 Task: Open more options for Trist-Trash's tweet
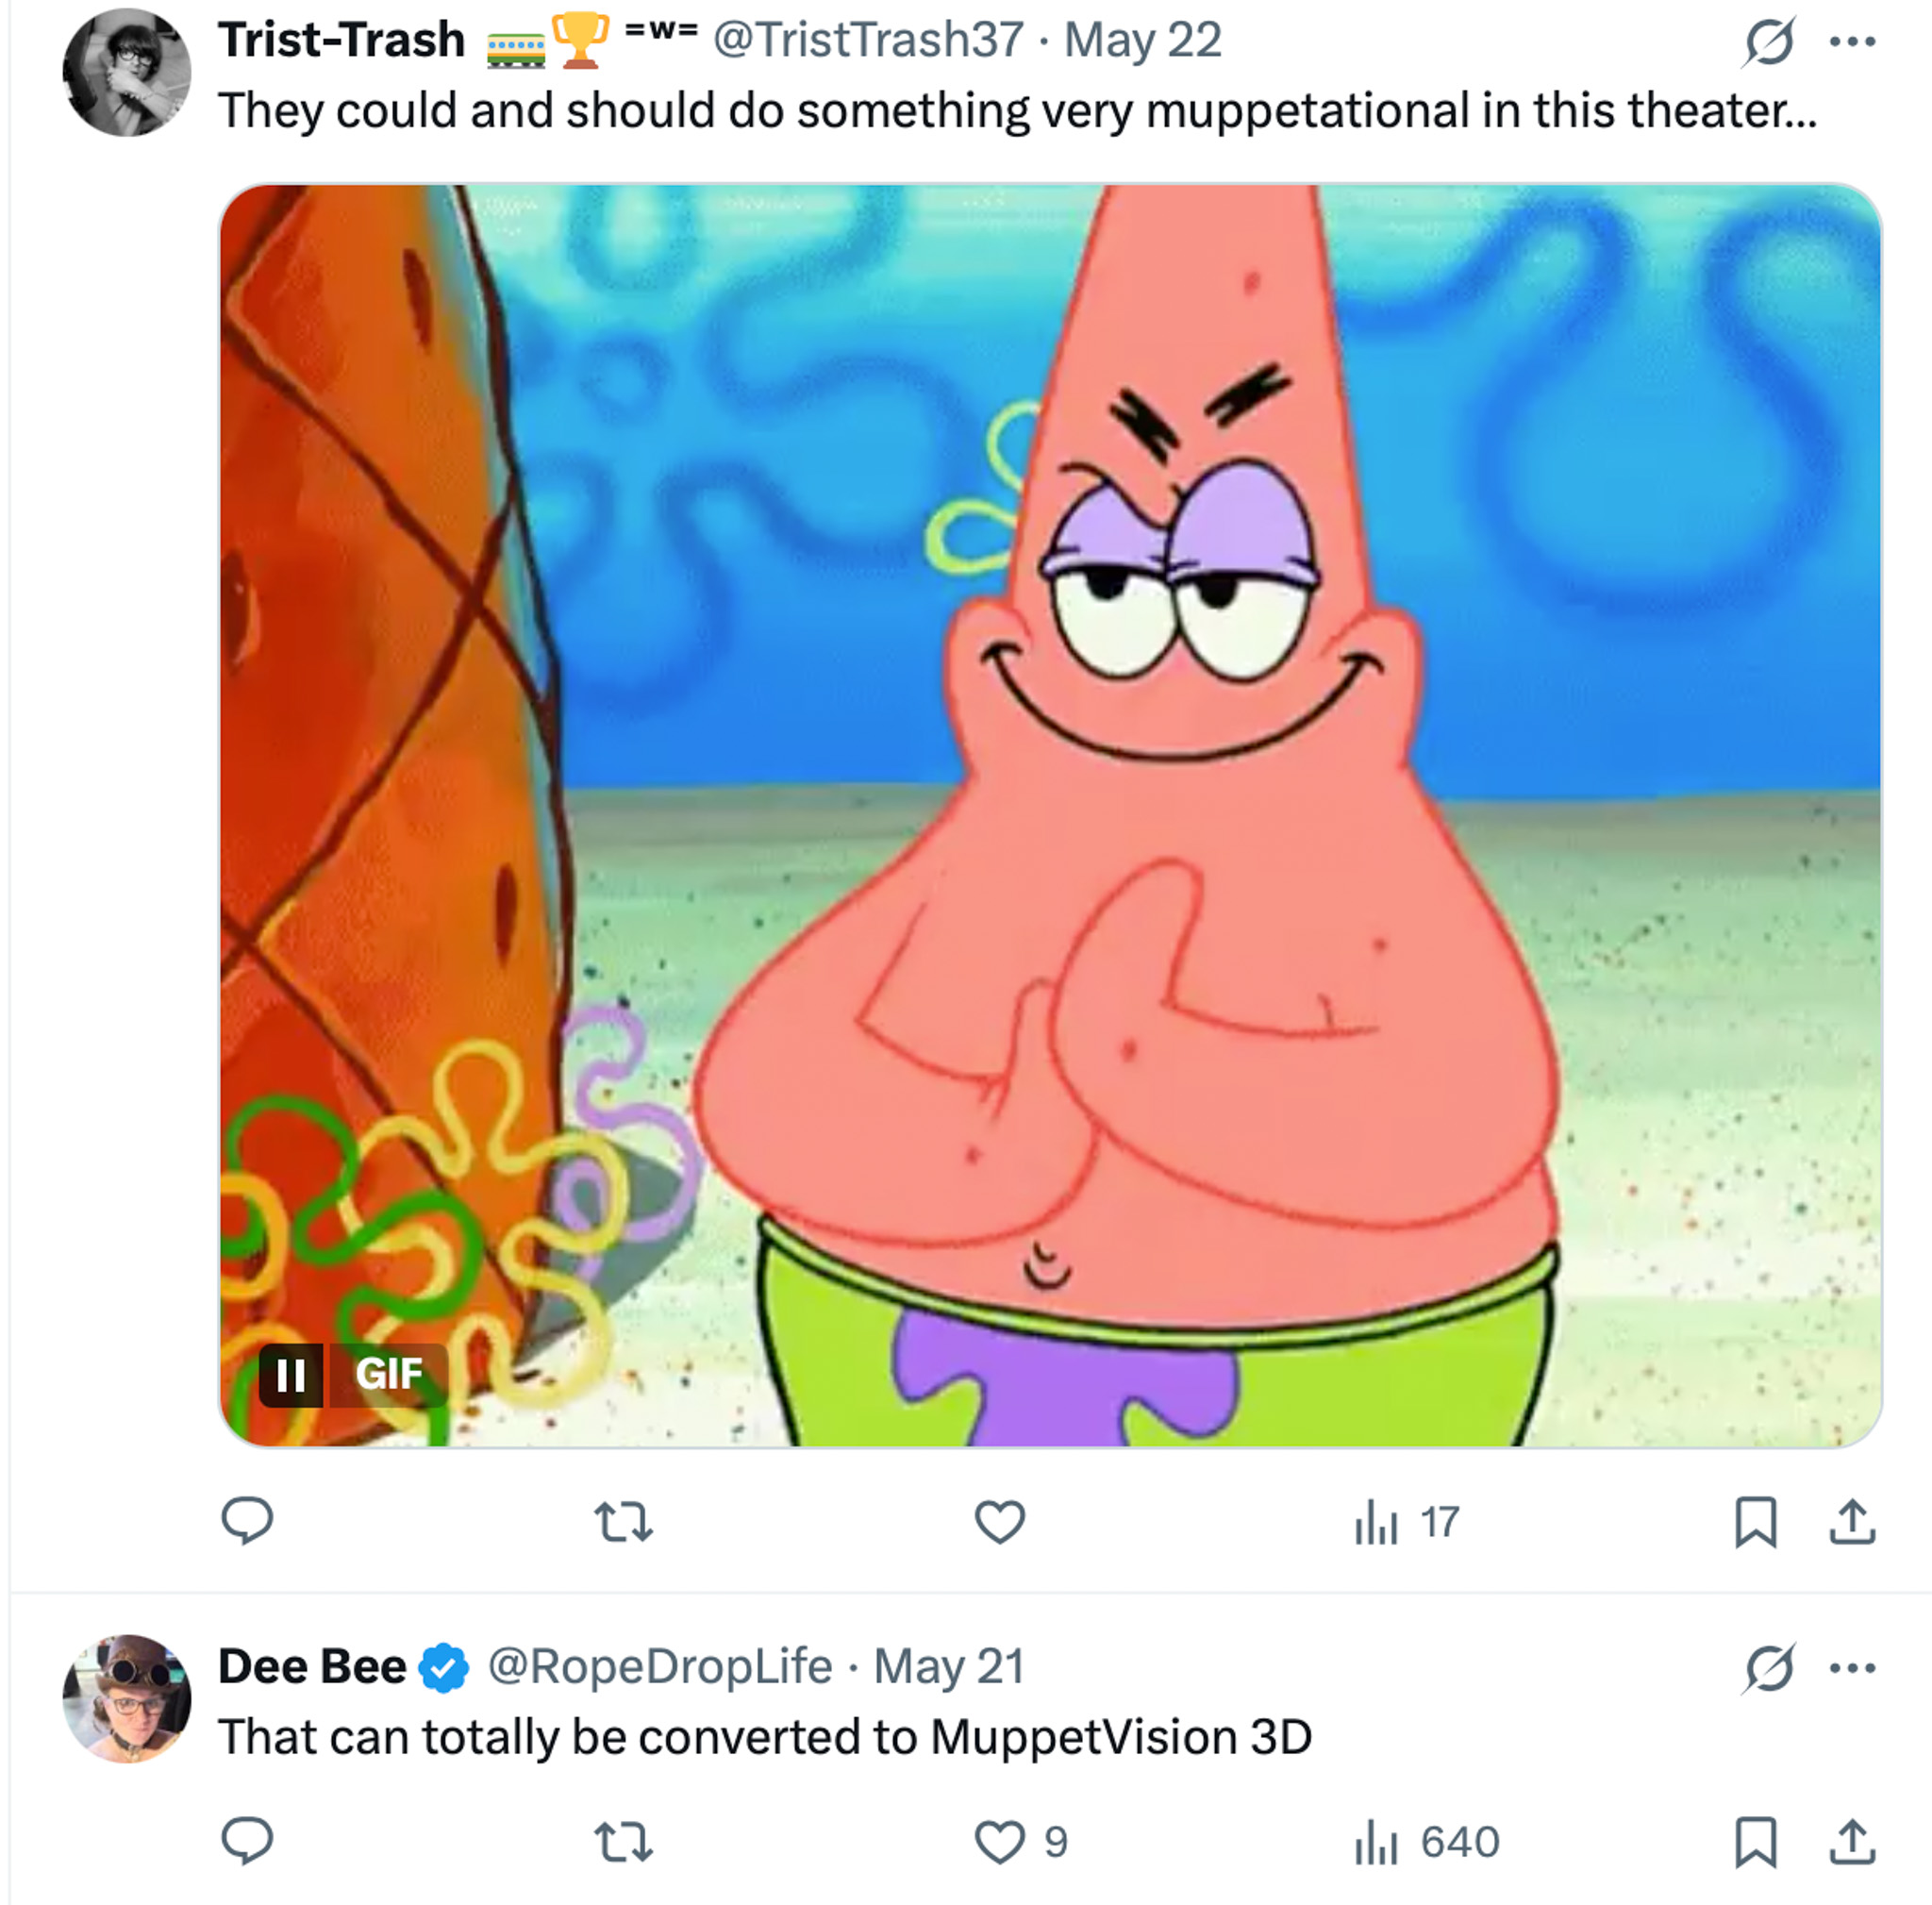click(x=1852, y=42)
